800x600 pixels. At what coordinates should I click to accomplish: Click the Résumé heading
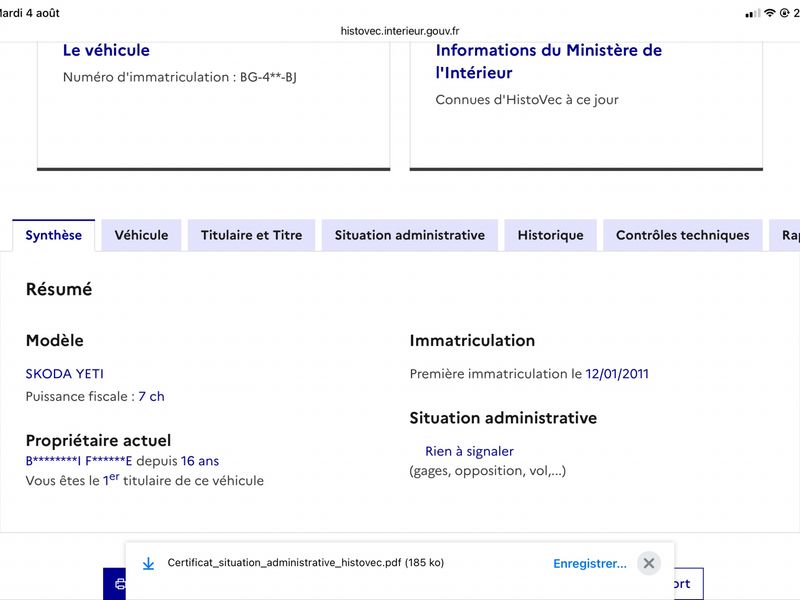click(59, 289)
